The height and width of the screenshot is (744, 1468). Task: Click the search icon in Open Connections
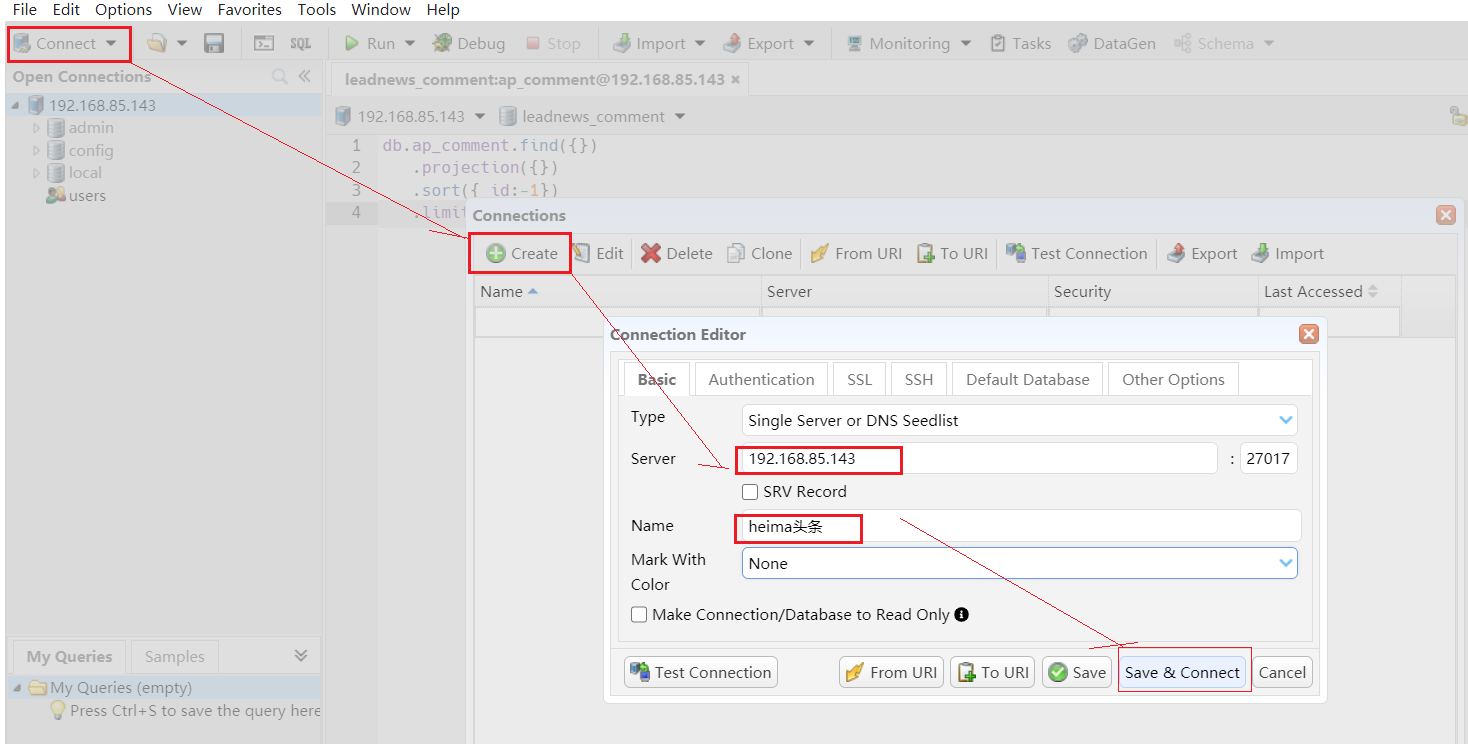click(x=280, y=77)
